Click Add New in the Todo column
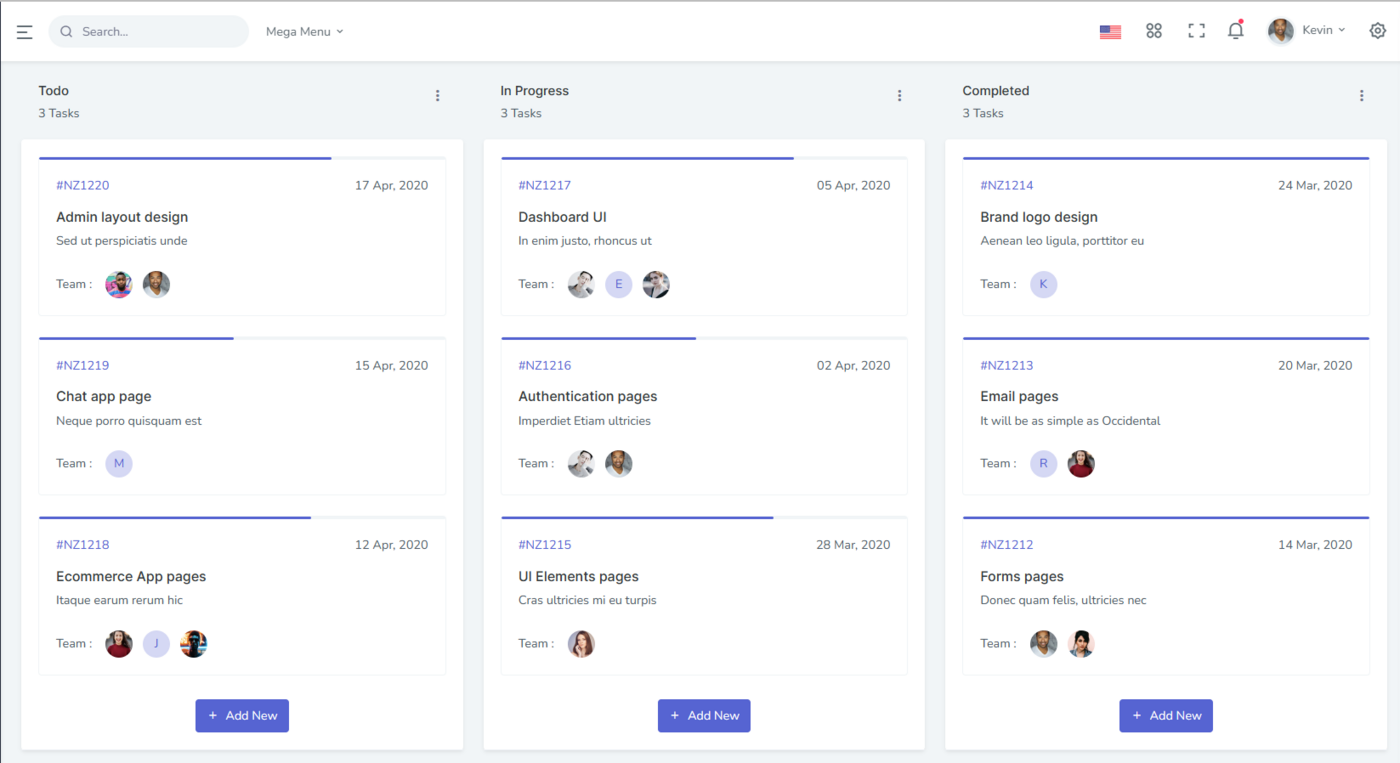The height and width of the screenshot is (763, 1400). pos(242,716)
